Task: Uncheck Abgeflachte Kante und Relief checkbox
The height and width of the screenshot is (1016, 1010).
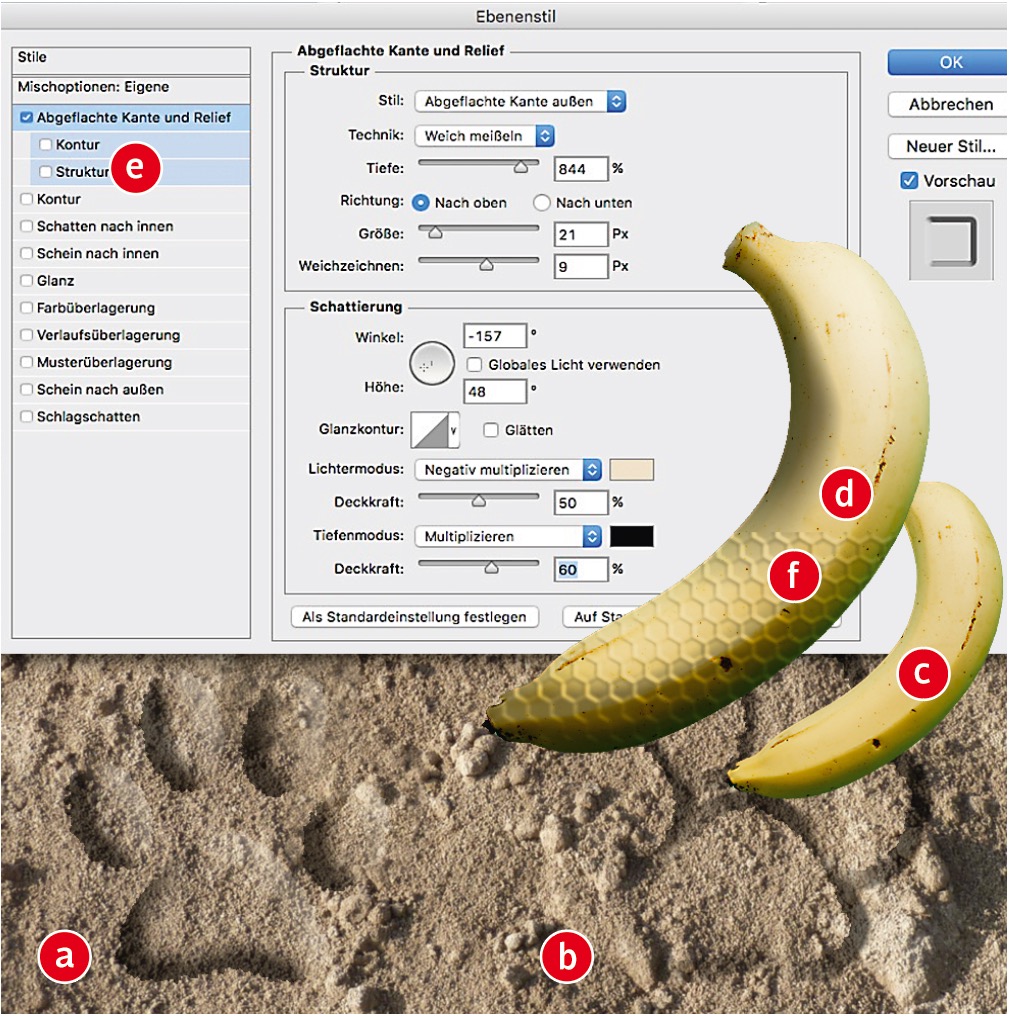Action: tap(27, 117)
